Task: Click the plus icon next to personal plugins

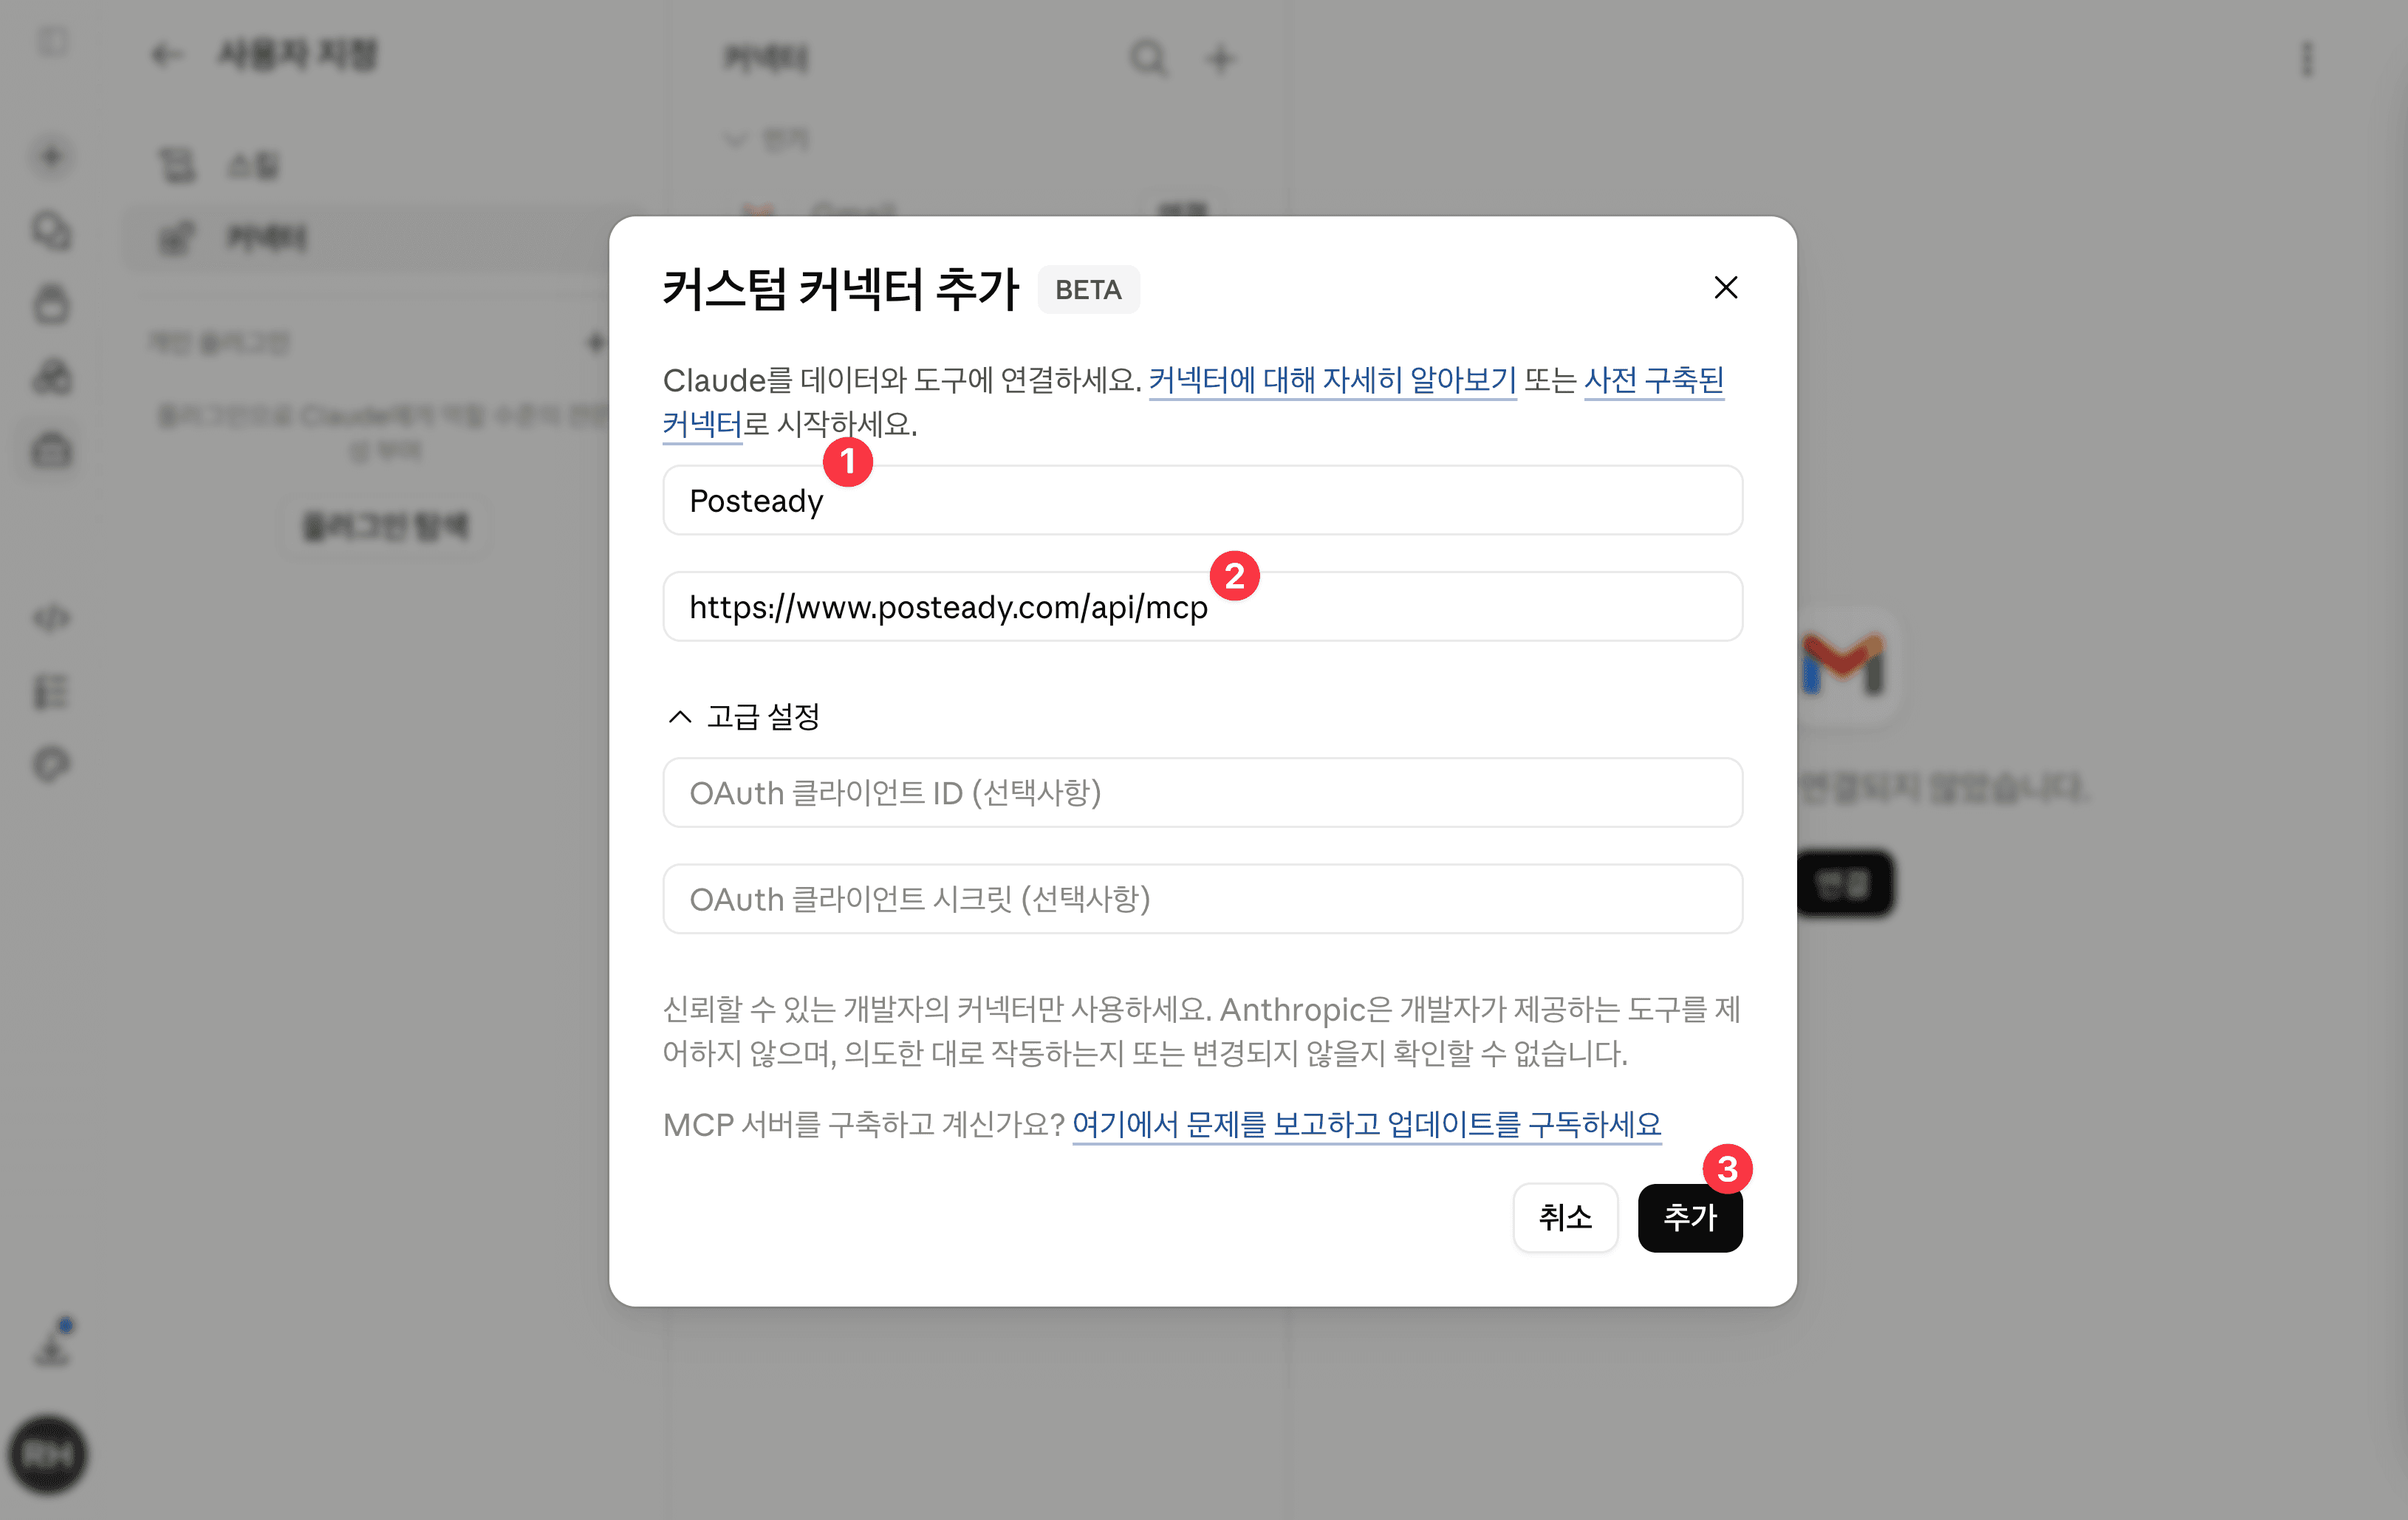Action: pos(595,342)
